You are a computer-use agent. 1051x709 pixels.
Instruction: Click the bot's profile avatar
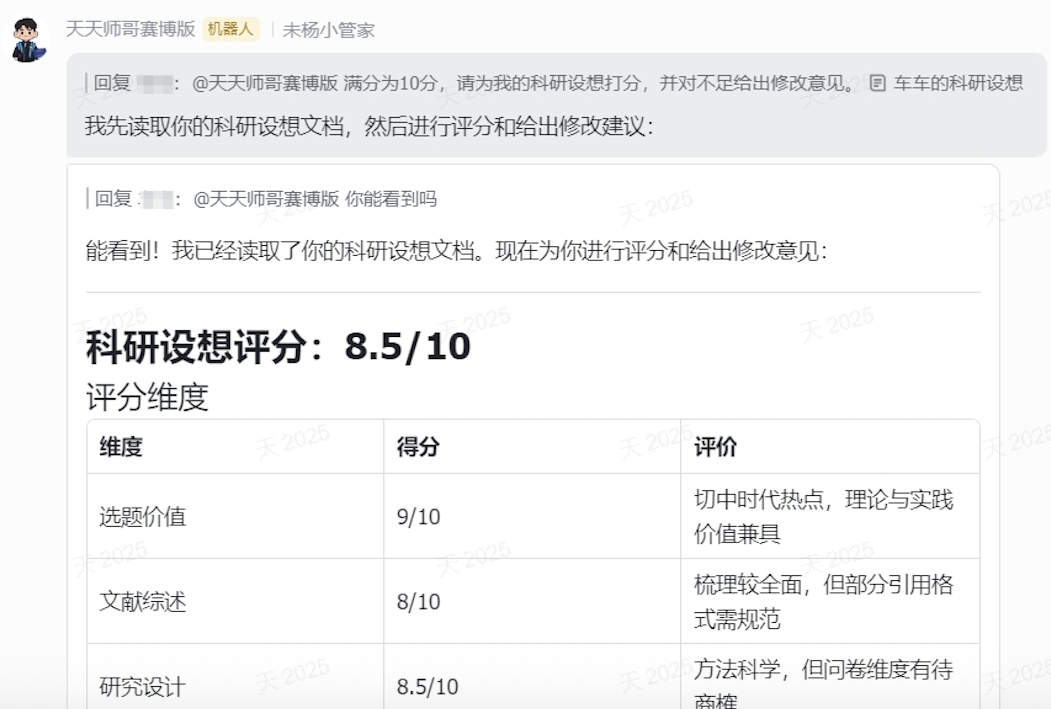pyautogui.click(x=30, y=40)
